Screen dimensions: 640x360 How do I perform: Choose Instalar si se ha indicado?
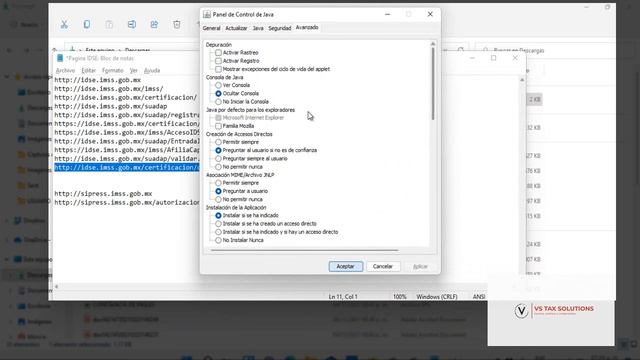[x=218, y=216]
